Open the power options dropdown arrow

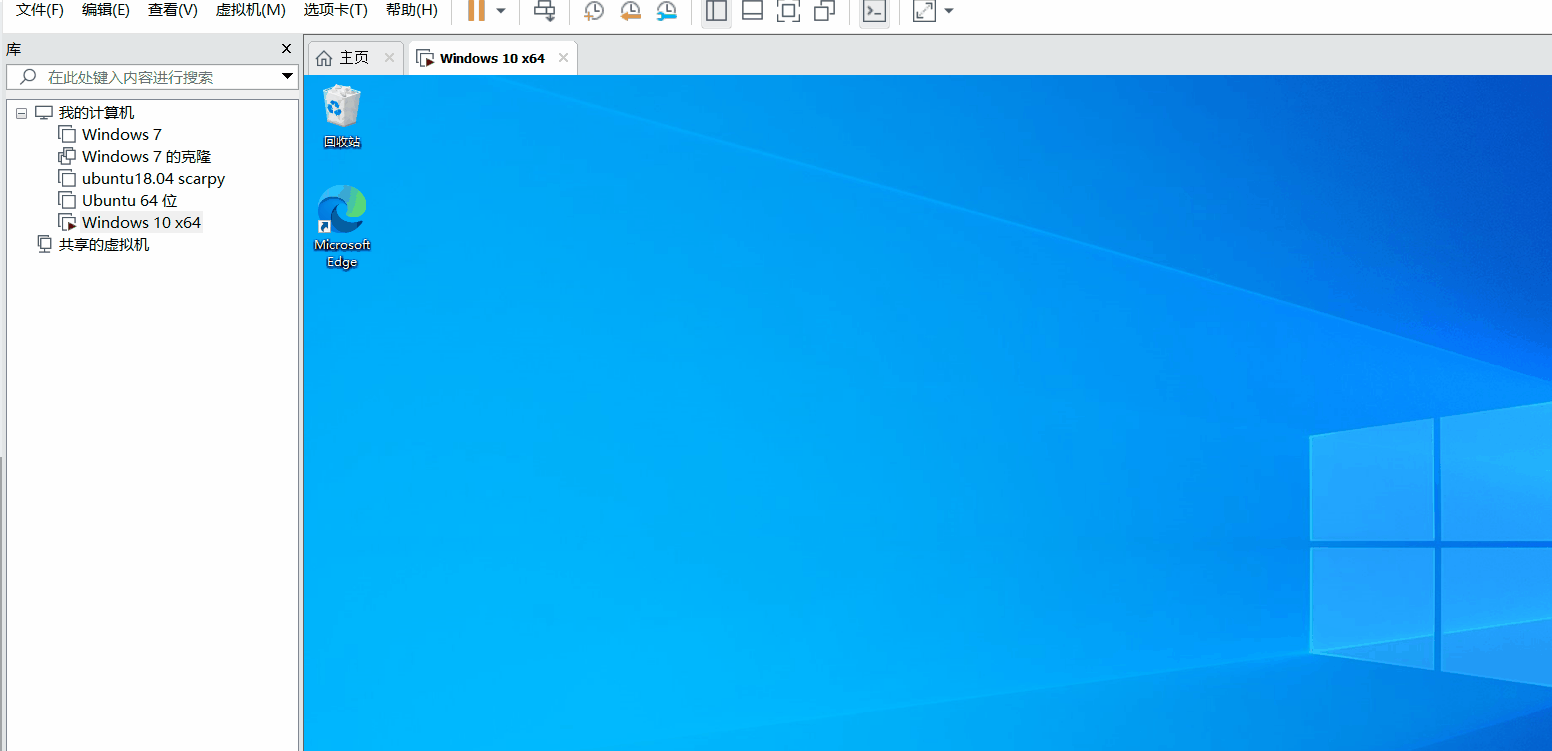(x=501, y=11)
